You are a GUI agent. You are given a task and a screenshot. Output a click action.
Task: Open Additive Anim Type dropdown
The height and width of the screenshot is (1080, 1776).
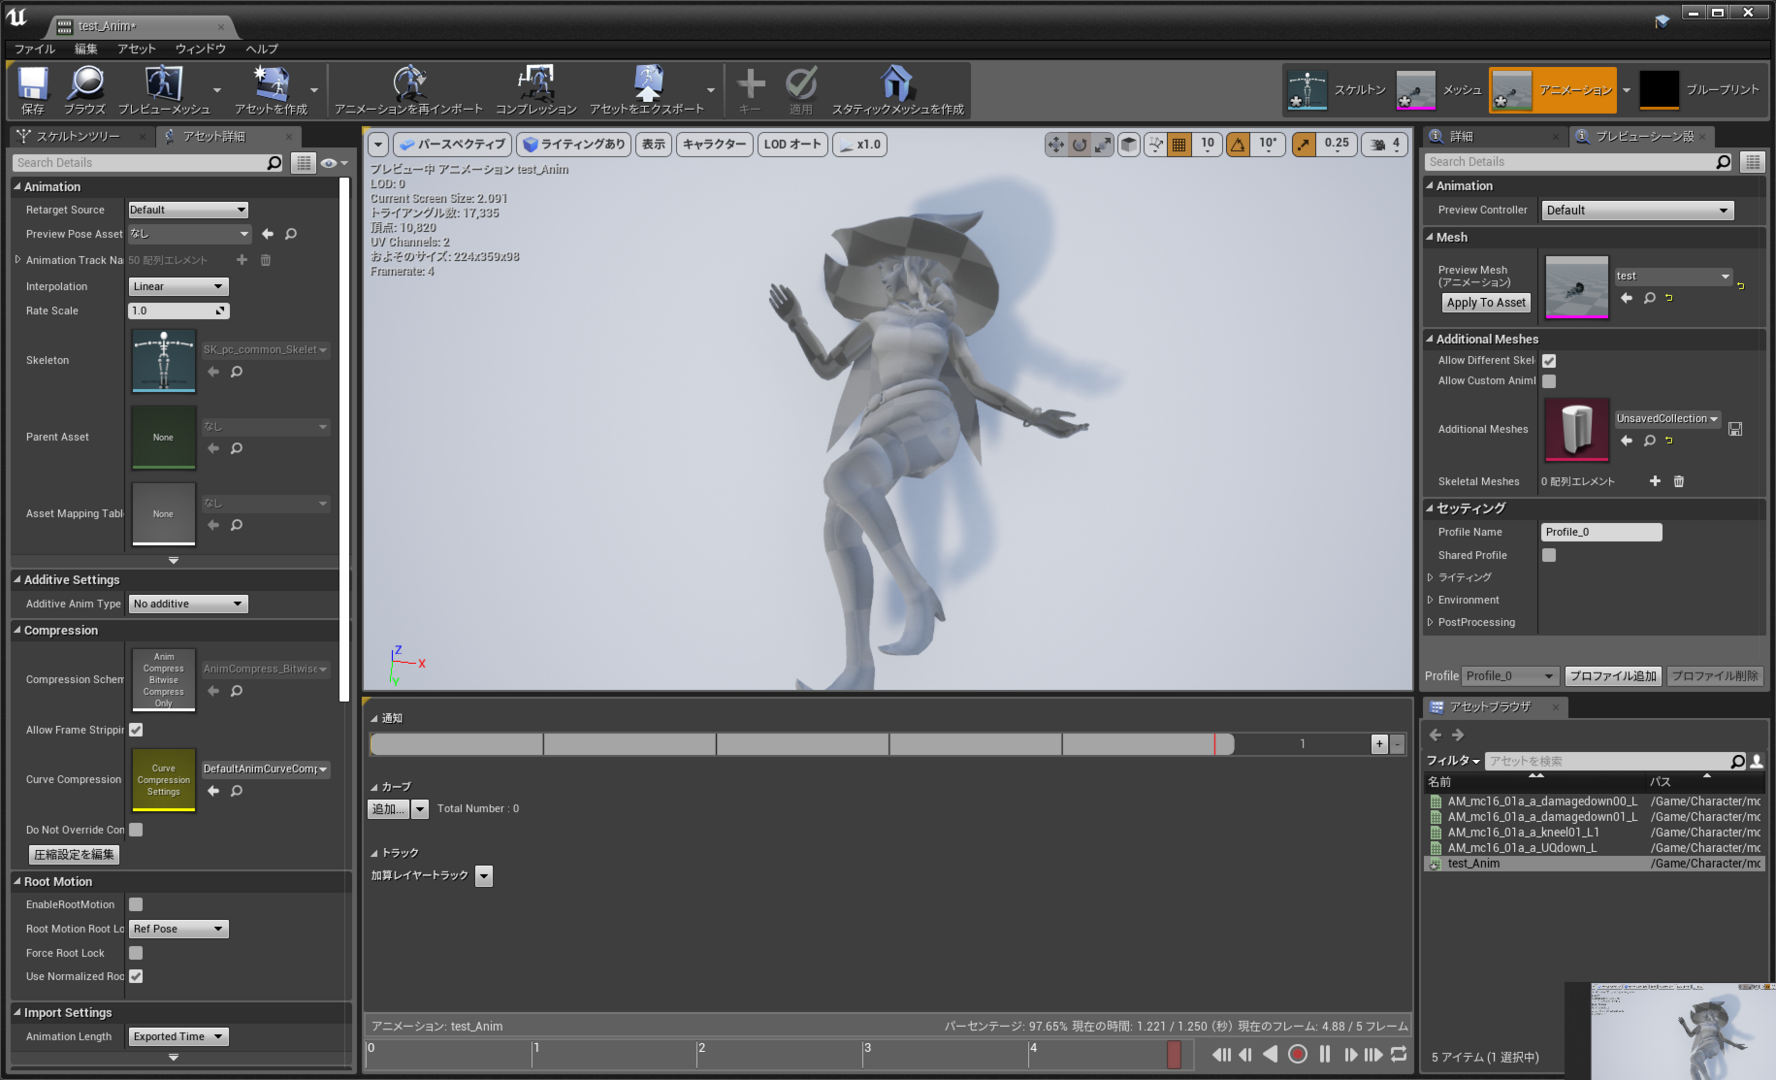(187, 604)
